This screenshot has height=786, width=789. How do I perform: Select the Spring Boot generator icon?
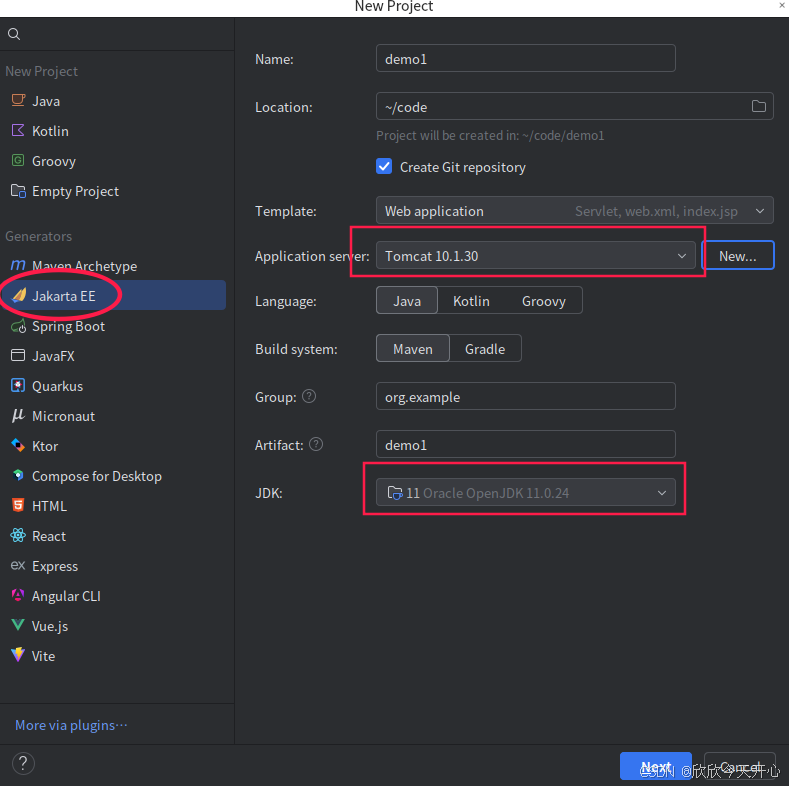[19, 326]
